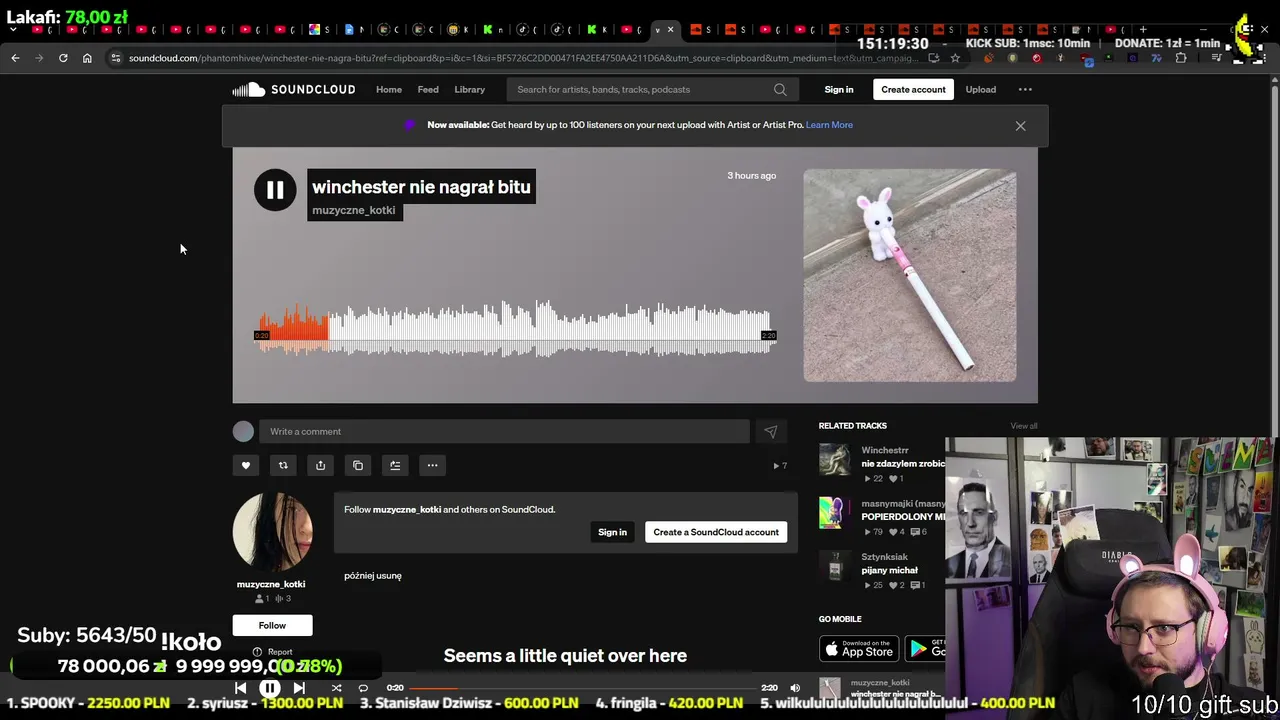The width and height of the screenshot is (1280, 720).
Task: Mute audio with the volume icon
Action: coord(795,688)
